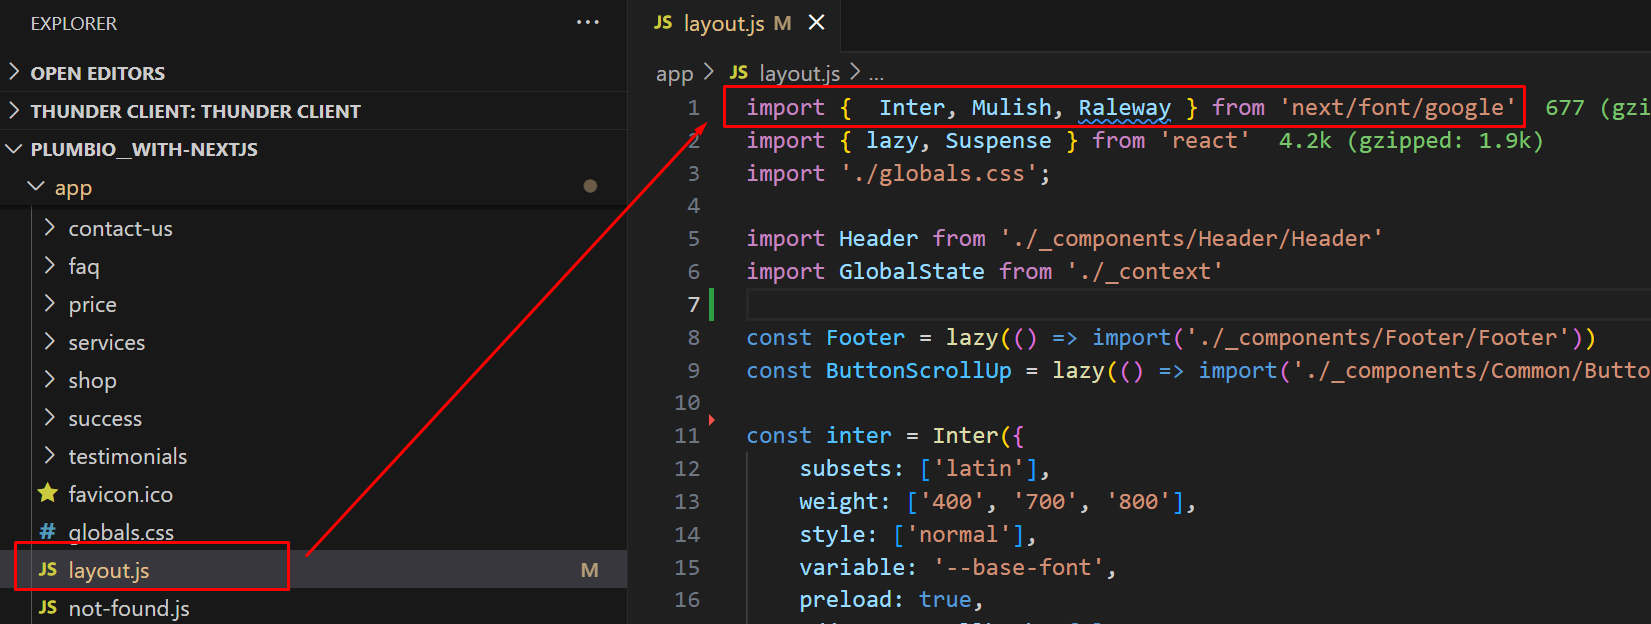The image size is (1651, 624).
Task: Click the JS icon in the layout.js tab
Action: (x=663, y=22)
